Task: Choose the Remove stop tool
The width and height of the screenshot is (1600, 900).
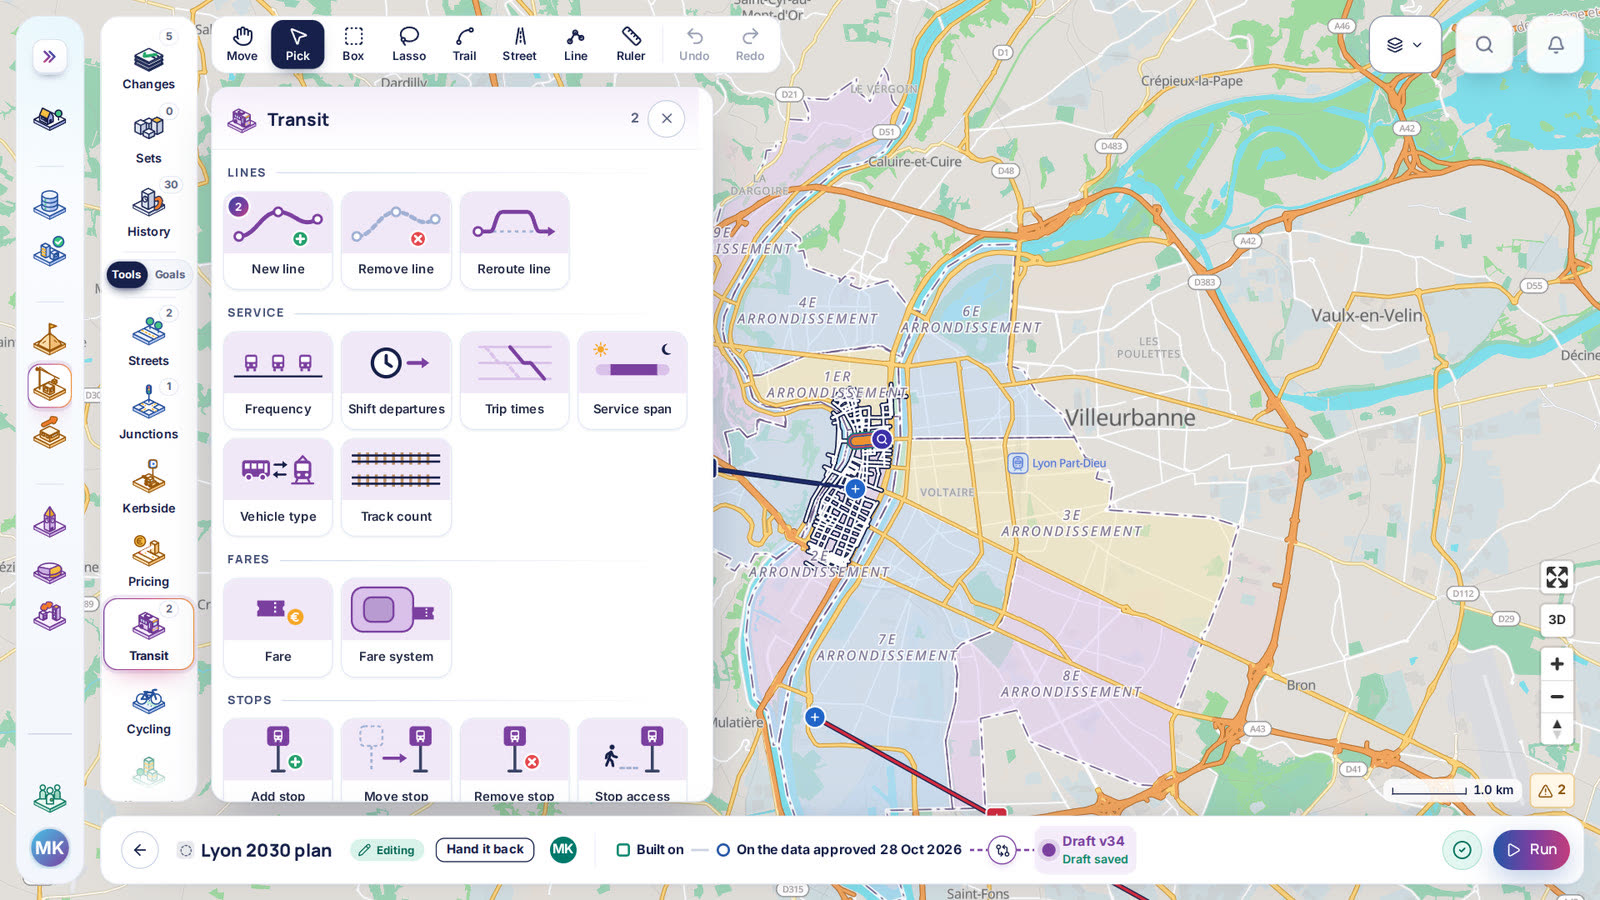Action: tap(514, 760)
